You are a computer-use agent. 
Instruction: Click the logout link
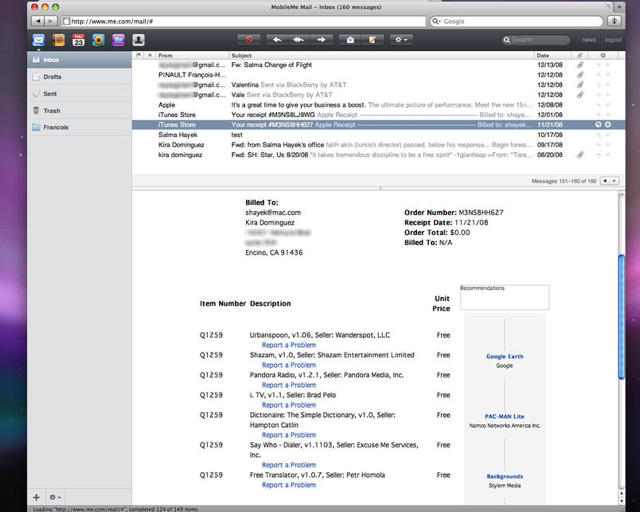pos(613,40)
